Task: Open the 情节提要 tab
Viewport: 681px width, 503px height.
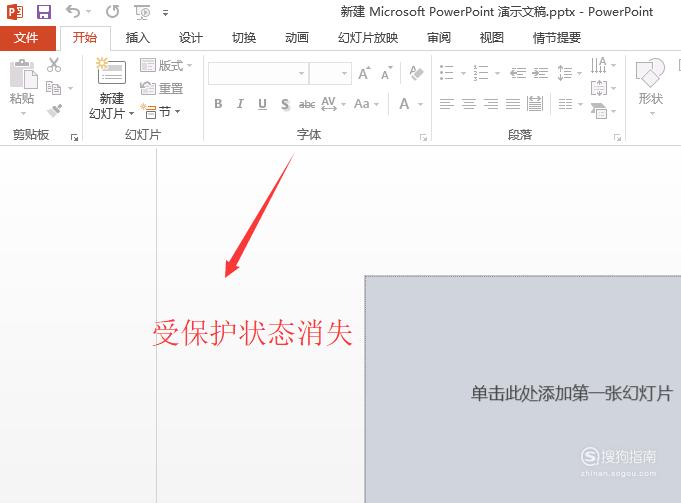Action: tap(557, 38)
